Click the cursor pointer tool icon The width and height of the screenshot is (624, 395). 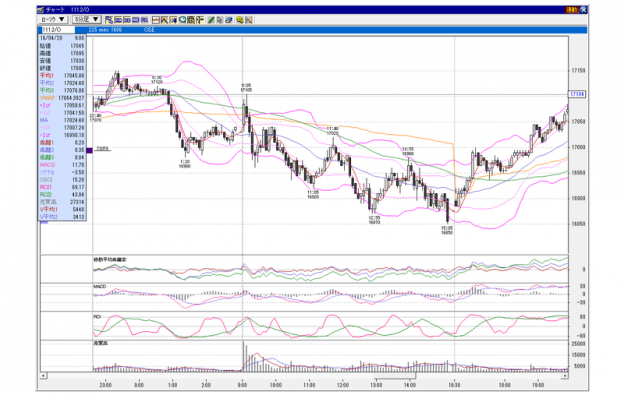point(220,20)
